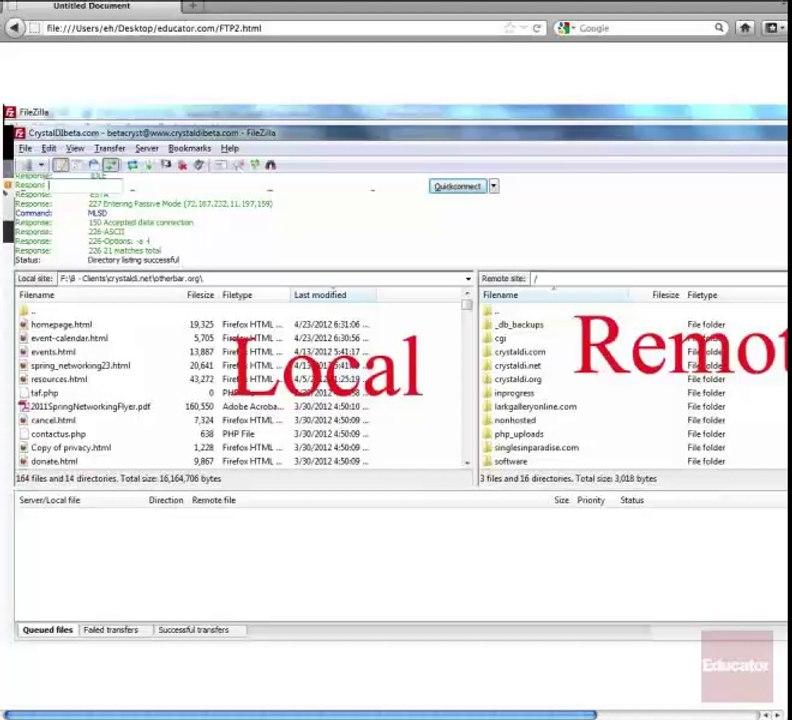Open the Server menu

pyautogui.click(x=147, y=149)
